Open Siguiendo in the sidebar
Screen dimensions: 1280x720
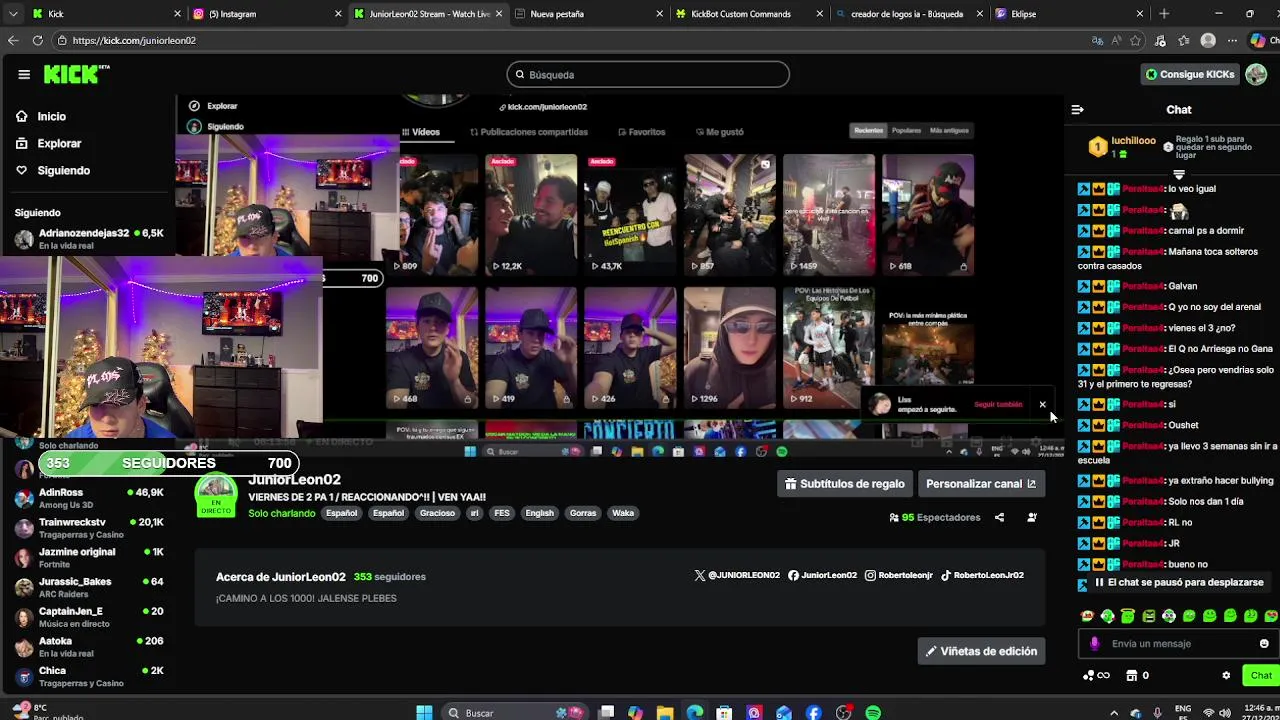click(x=52, y=170)
